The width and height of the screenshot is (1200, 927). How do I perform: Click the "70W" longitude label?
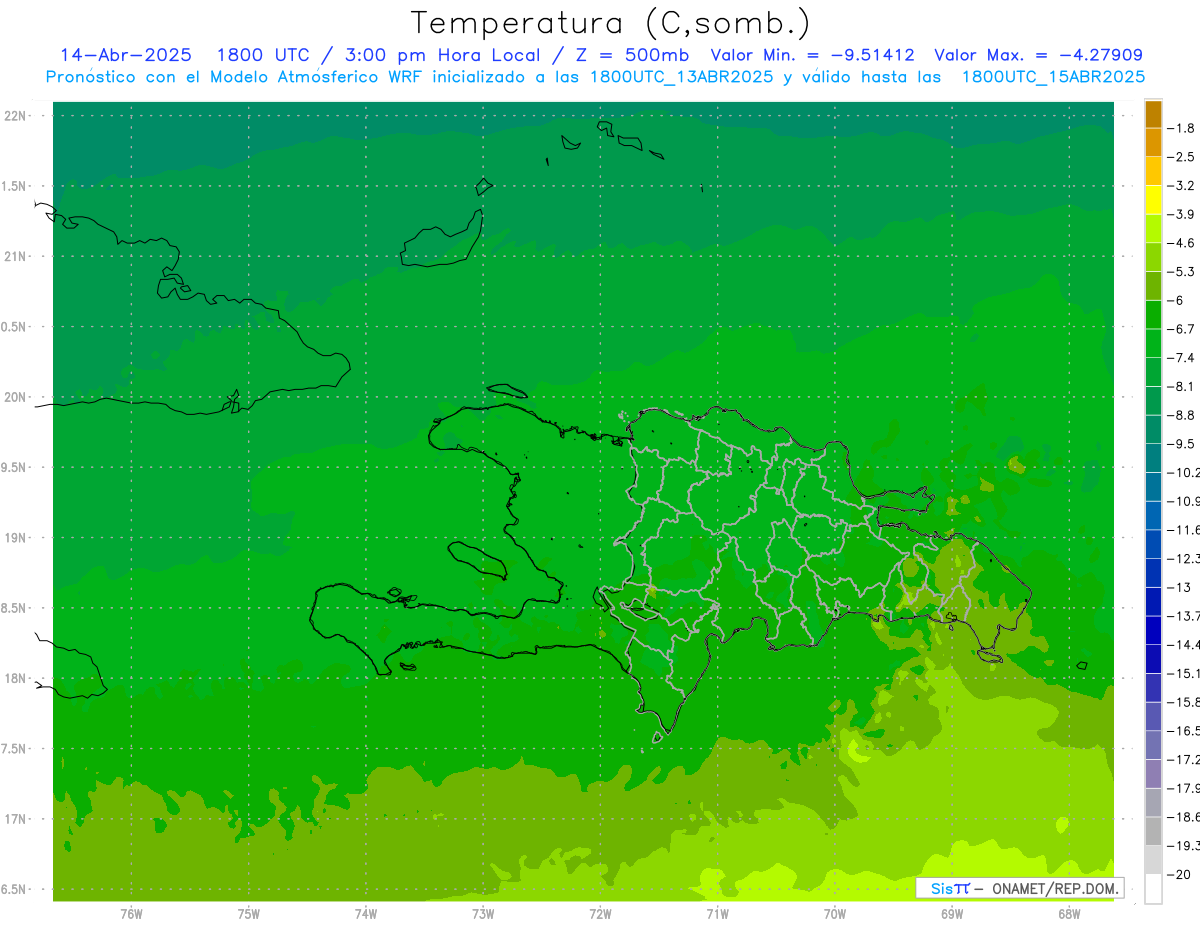coord(835,914)
